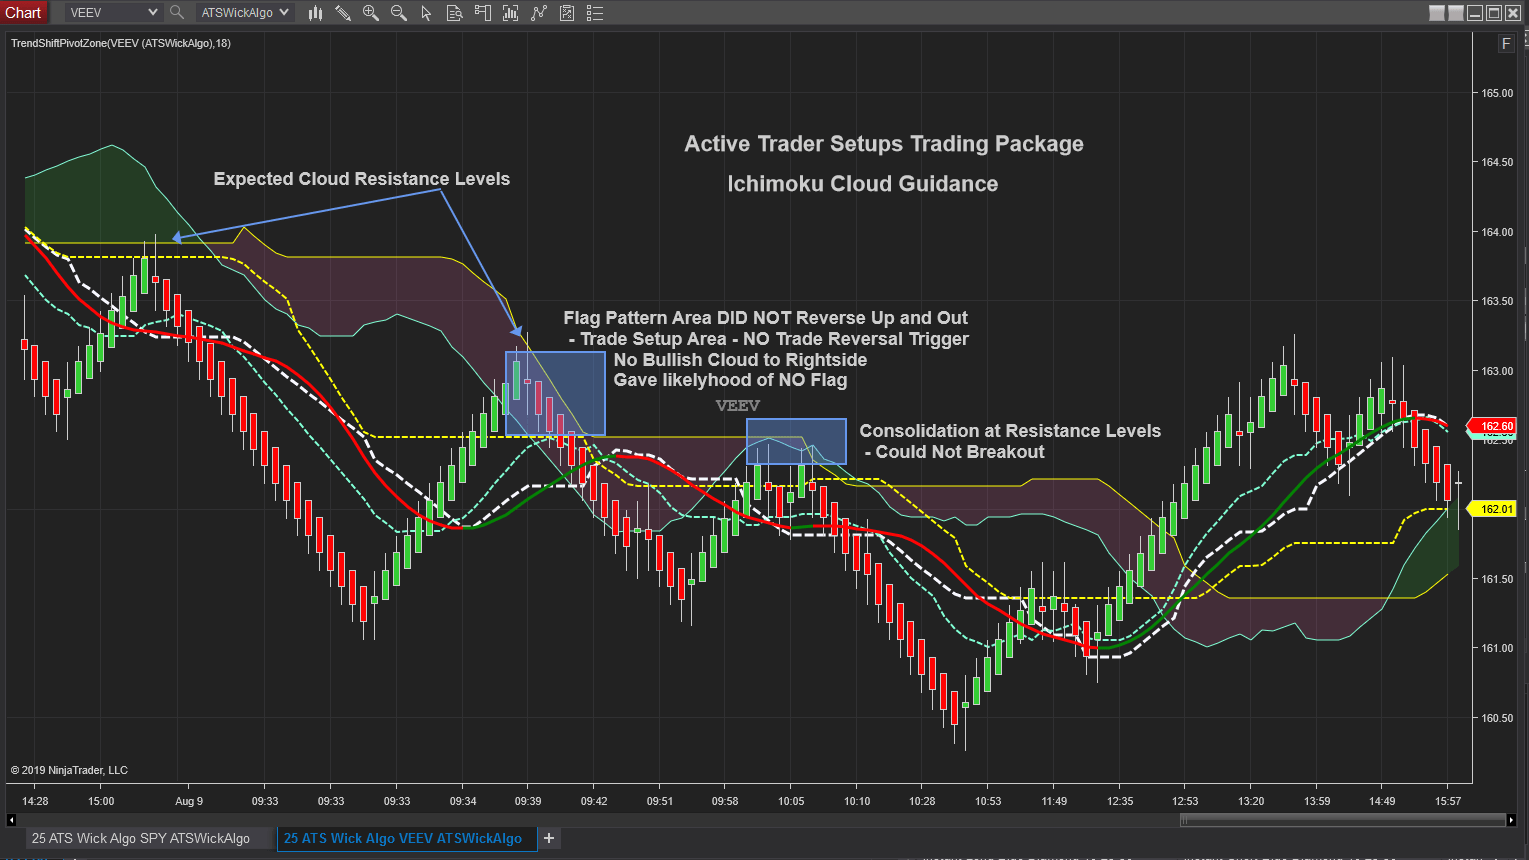The width and height of the screenshot is (1529, 860).
Task: Switch to the SPY ATSWickAlgo tab
Action: (140, 838)
